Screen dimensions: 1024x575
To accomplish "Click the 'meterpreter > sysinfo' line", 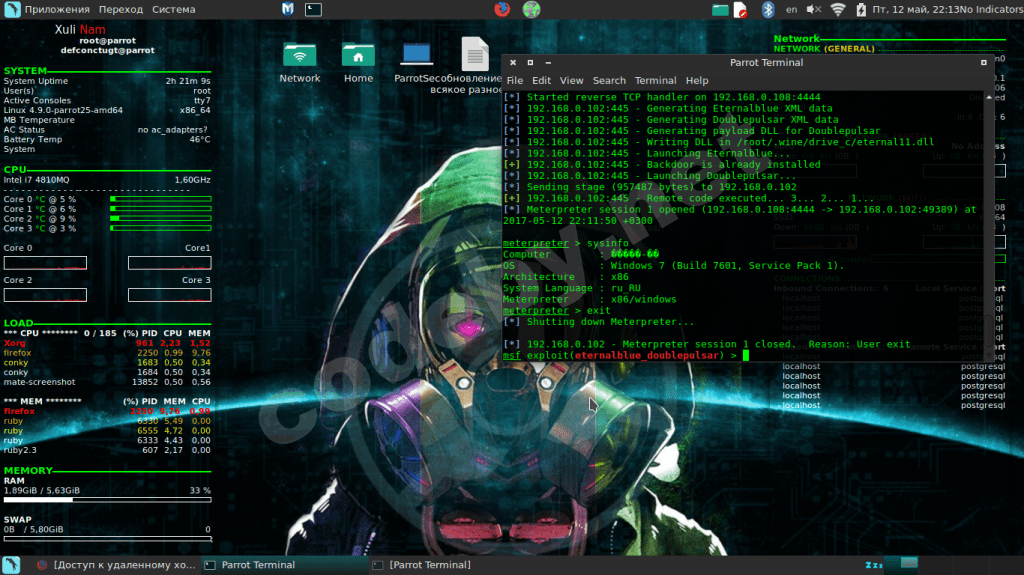I will click(566, 243).
